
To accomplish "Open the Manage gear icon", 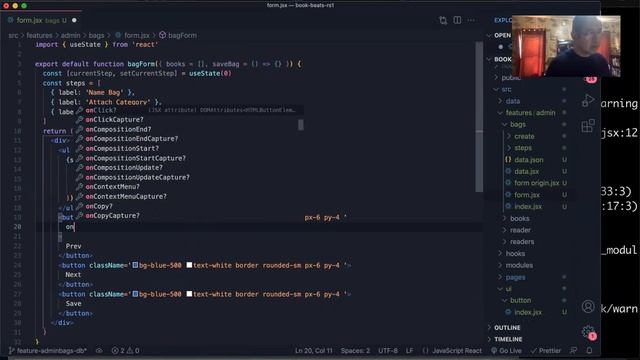I will pyautogui.click(x=589, y=332).
